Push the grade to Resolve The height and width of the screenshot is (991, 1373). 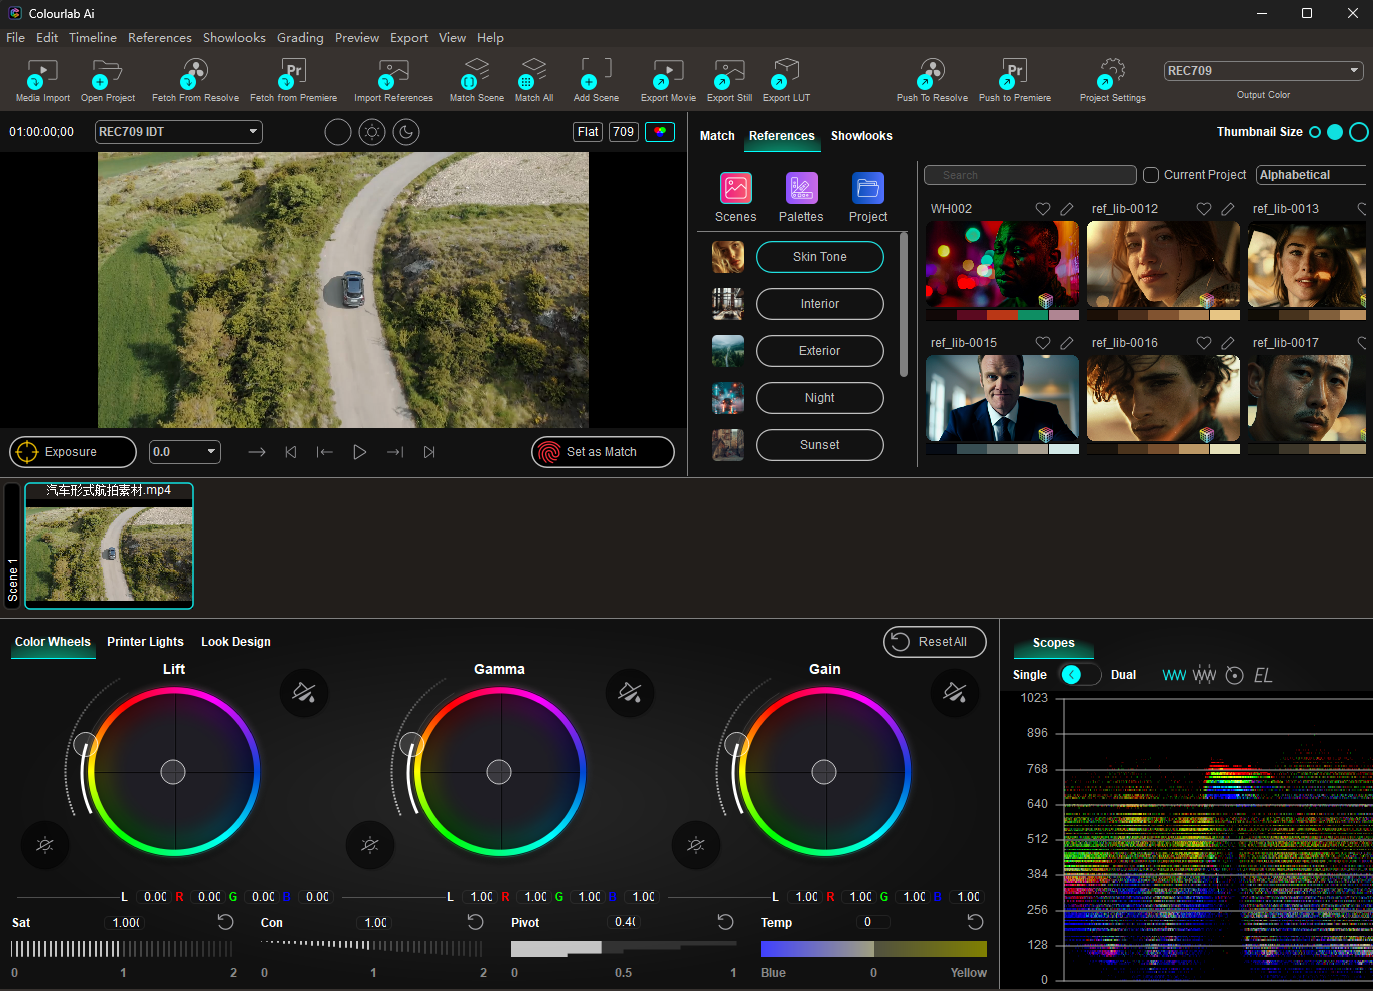(932, 75)
